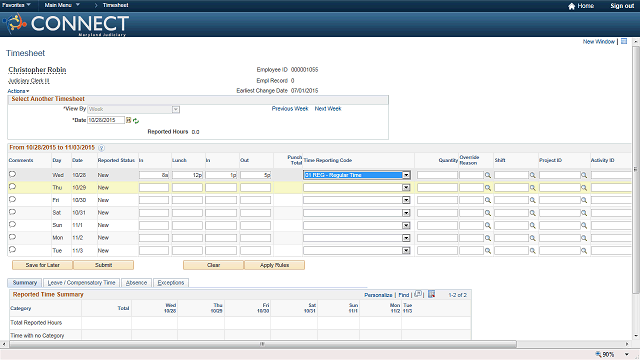The height and width of the screenshot is (360, 640).
Task: Open Time Reporting Code dropdown for Sun 11/1
Action: [x=406, y=225]
